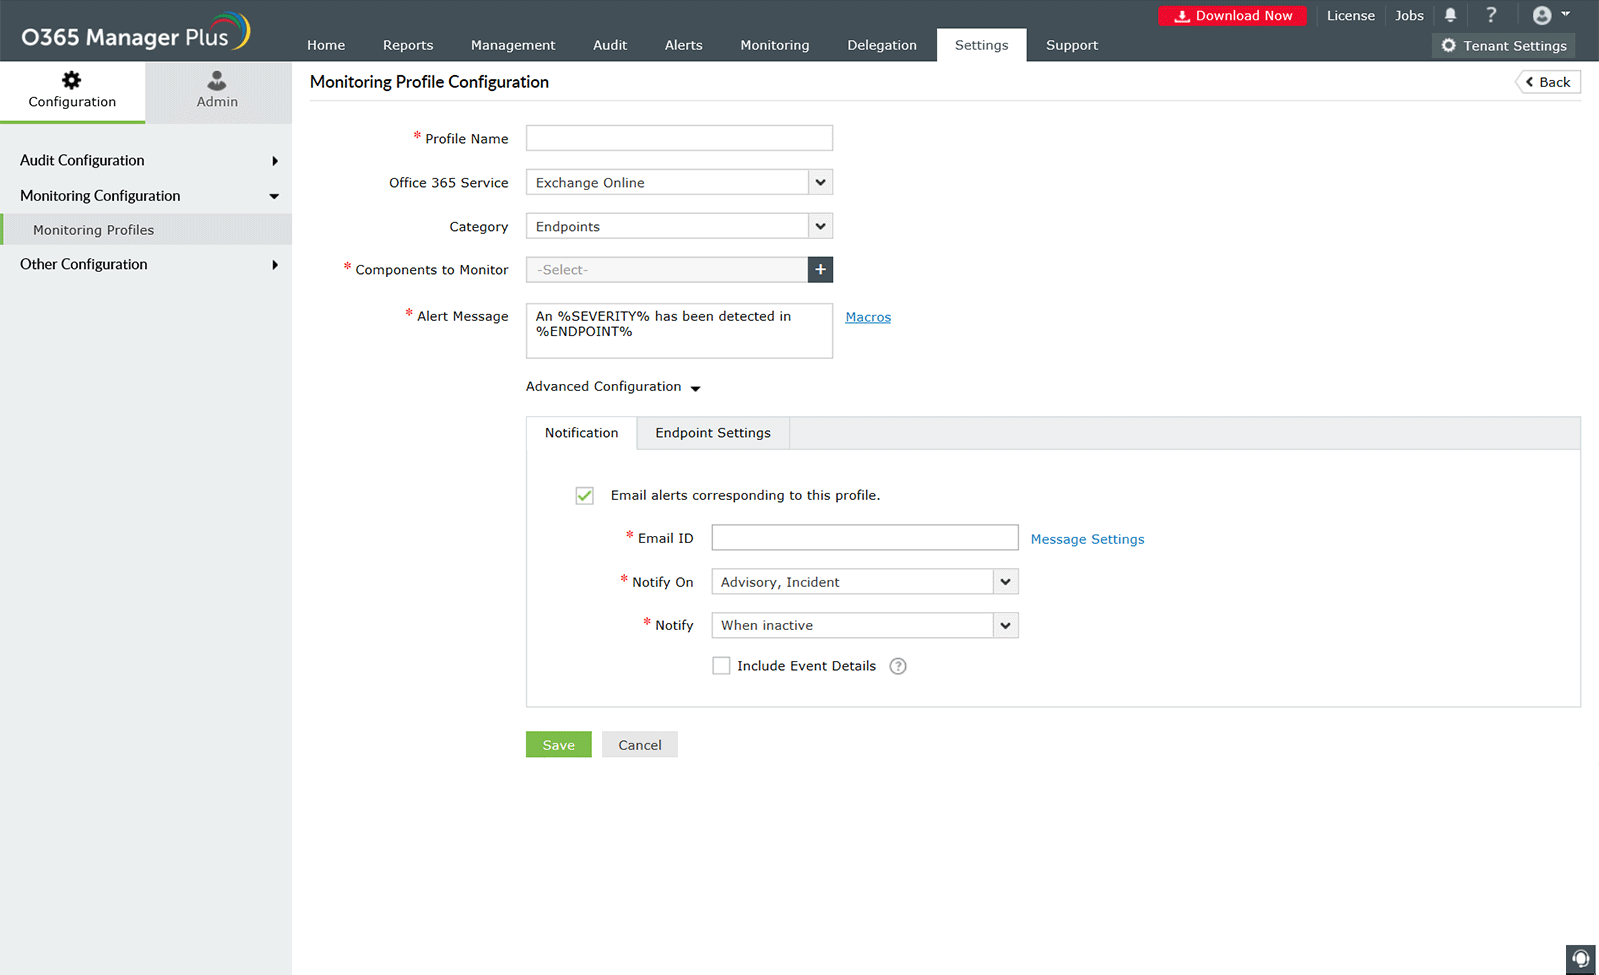
Task: Open the user account avatar menu
Action: click(1551, 15)
